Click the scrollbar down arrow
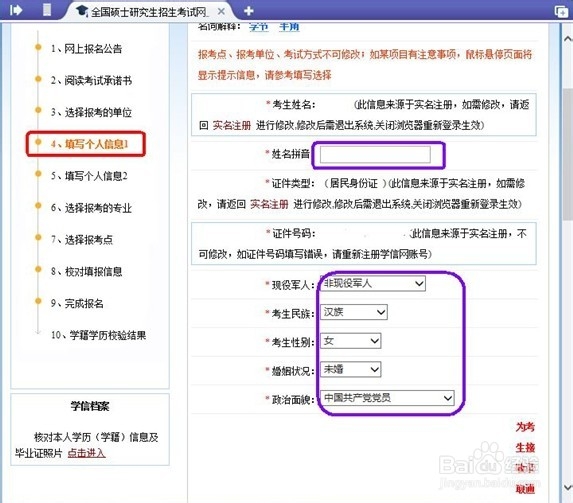Image resolution: width=573 pixels, height=503 pixels. (x=568, y=487)
